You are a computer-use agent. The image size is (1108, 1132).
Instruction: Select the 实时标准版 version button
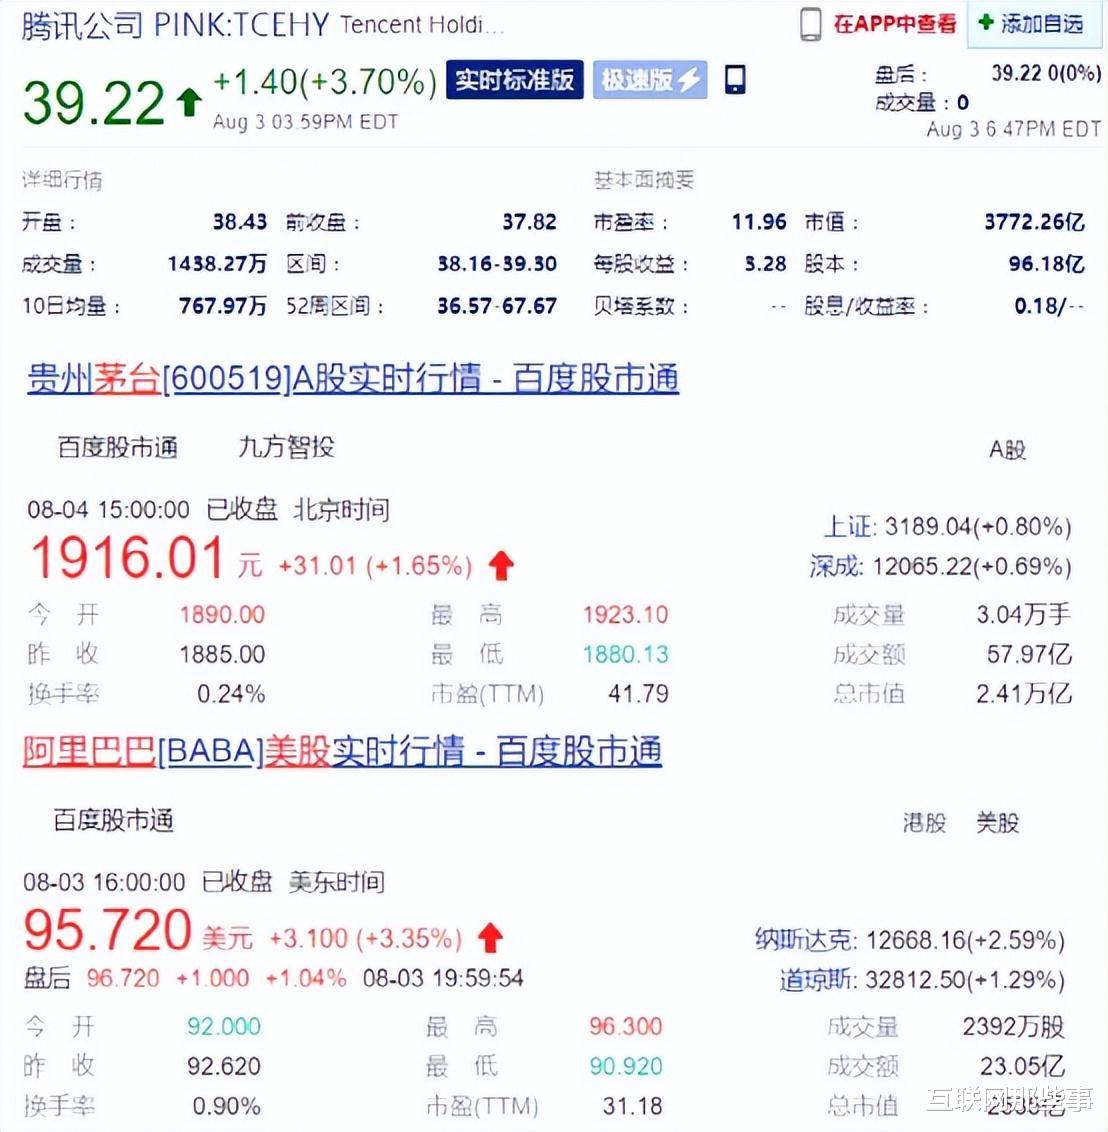click(515, 79)
